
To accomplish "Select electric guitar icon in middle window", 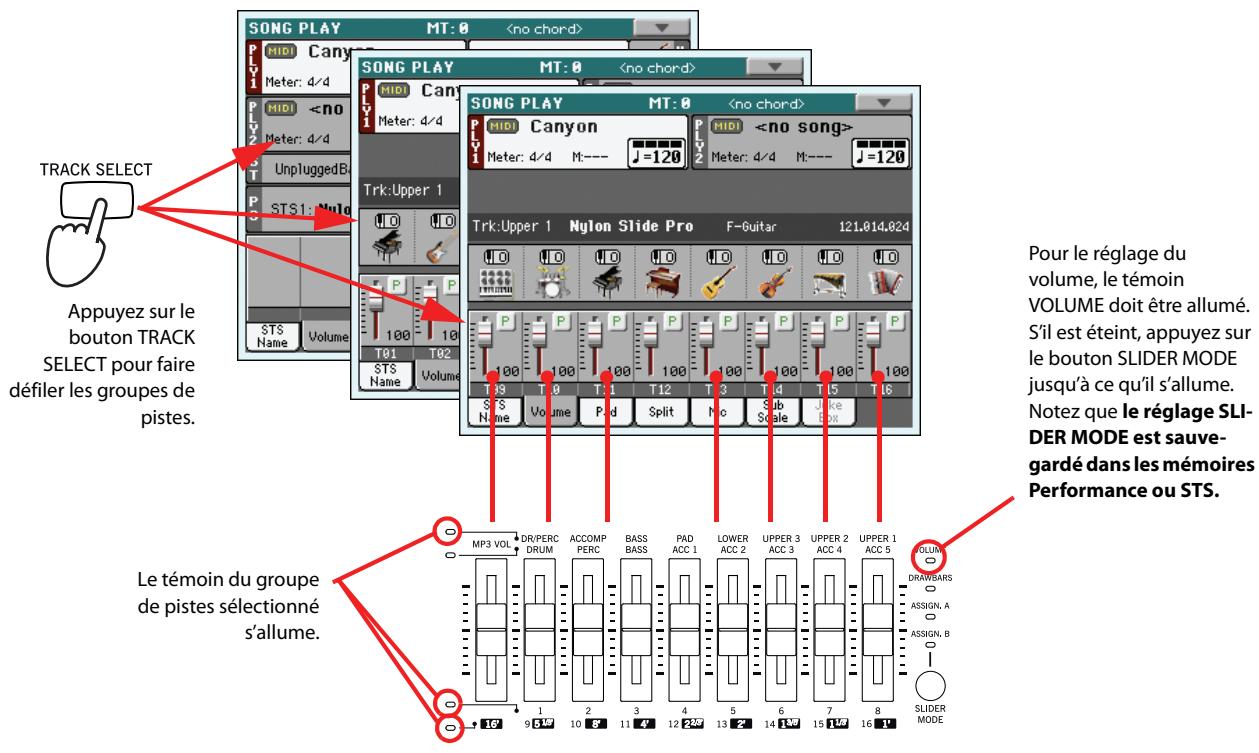I will tap(440, 249).
